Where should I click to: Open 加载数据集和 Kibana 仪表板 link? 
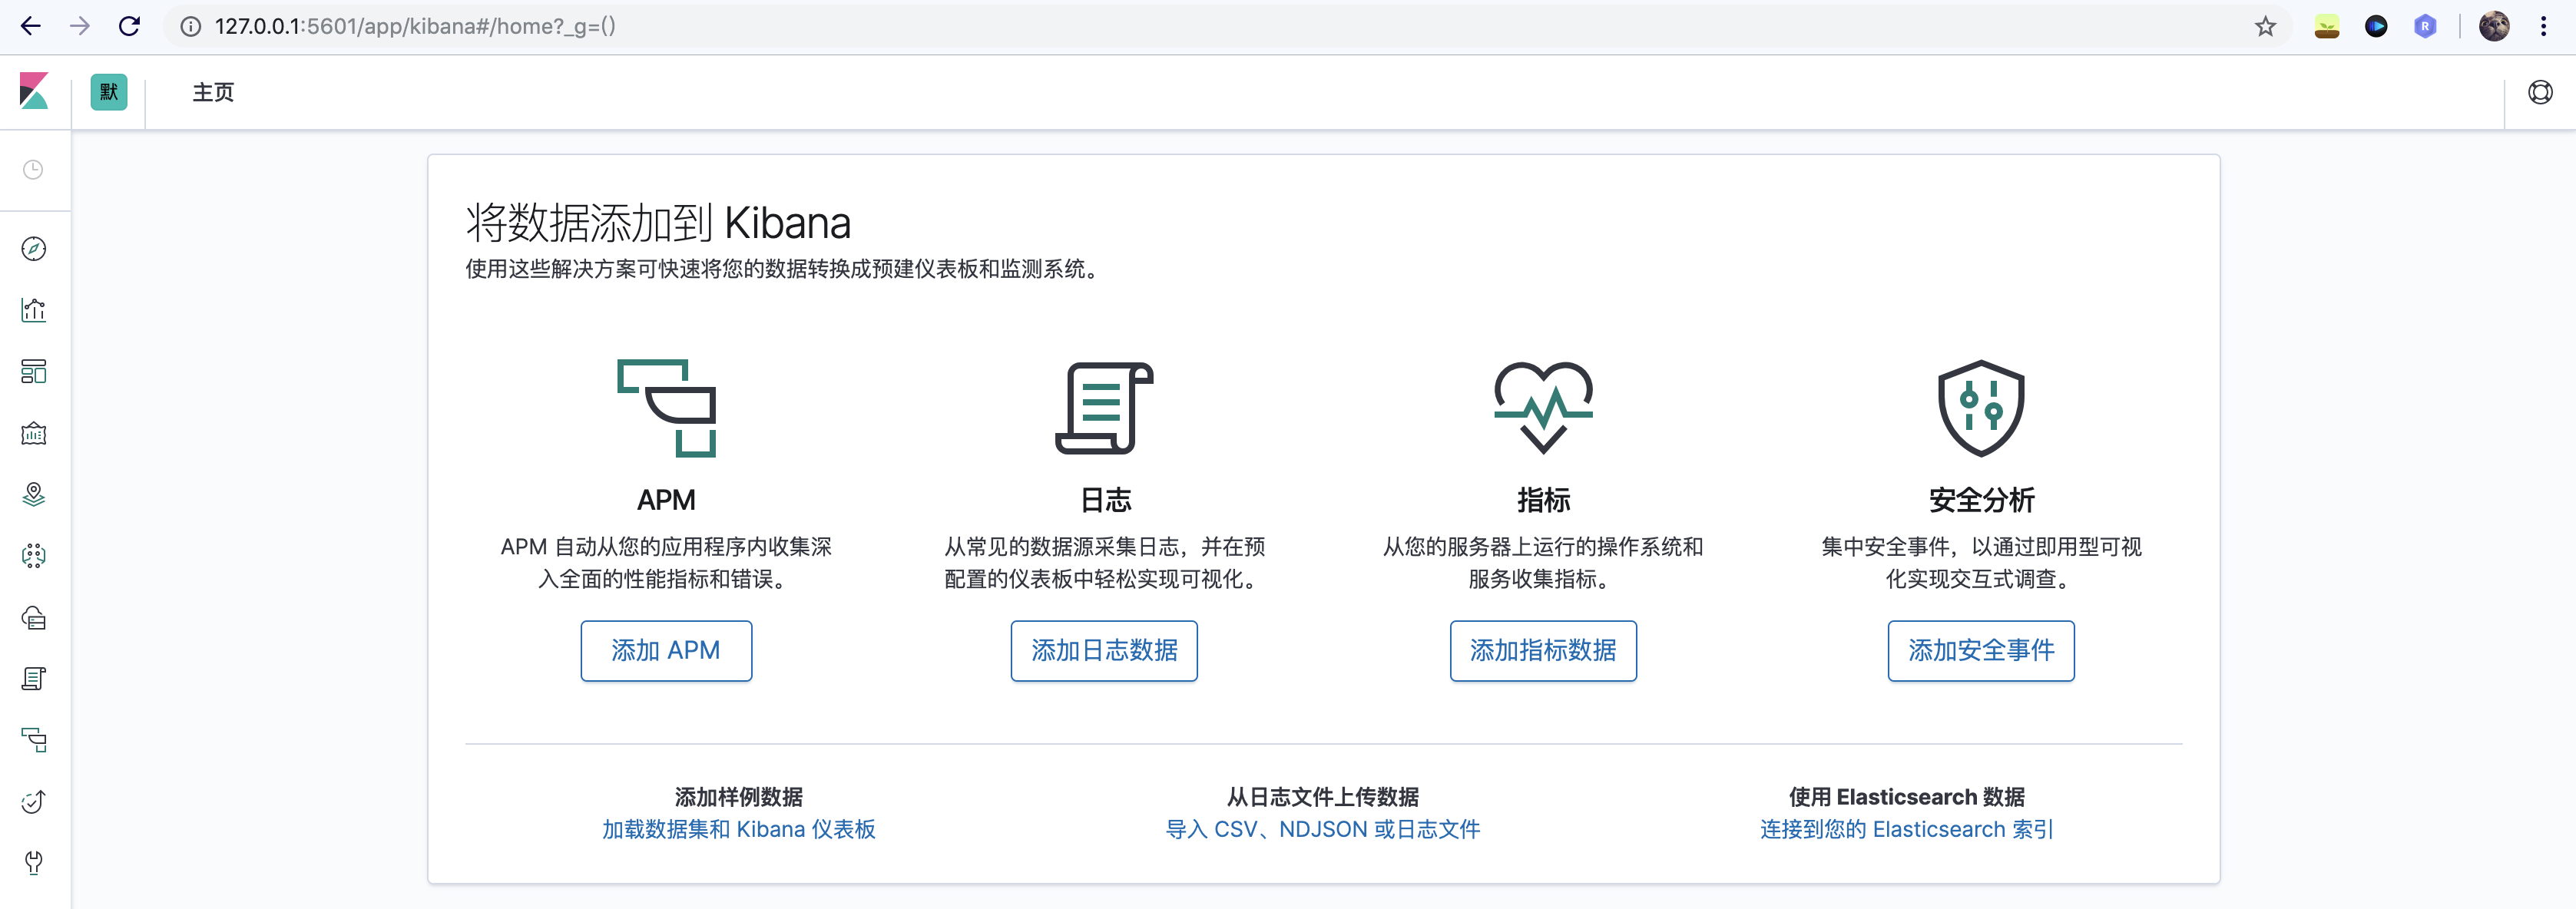coord(739,829)
